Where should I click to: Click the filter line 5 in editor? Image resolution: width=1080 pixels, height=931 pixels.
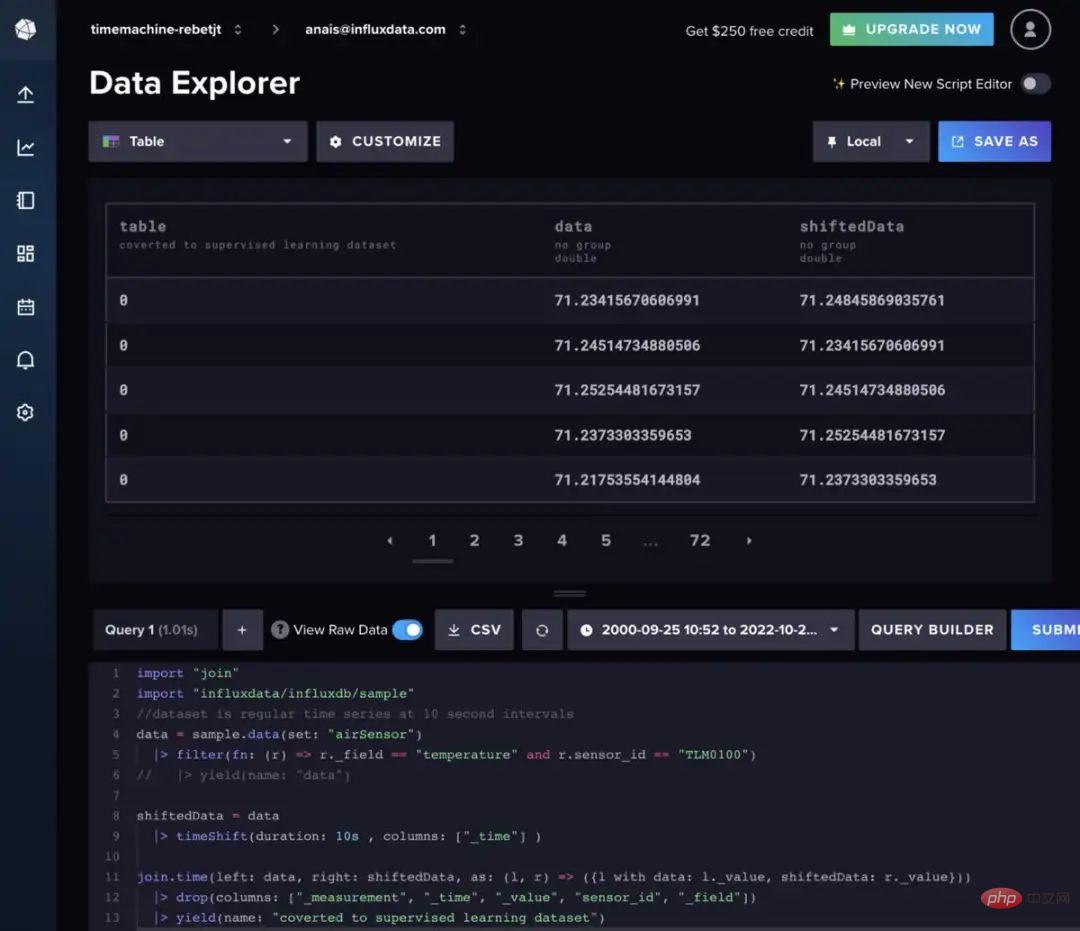click(x=455, y=755)
